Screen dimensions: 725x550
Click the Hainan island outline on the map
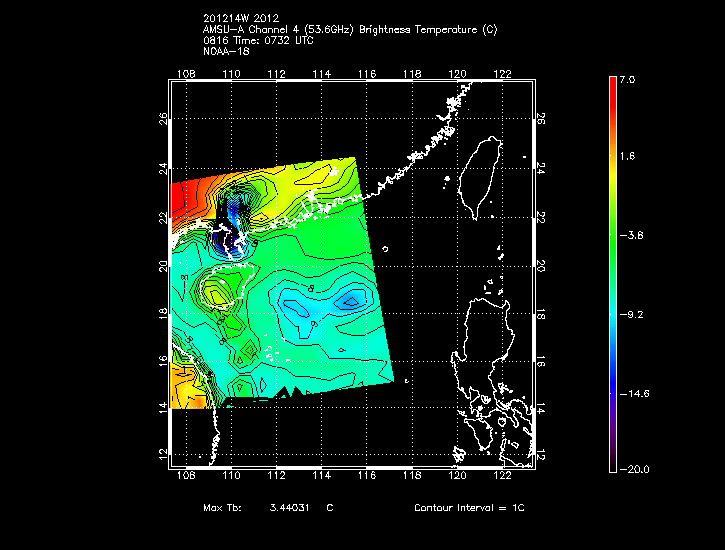coord(227,286)
